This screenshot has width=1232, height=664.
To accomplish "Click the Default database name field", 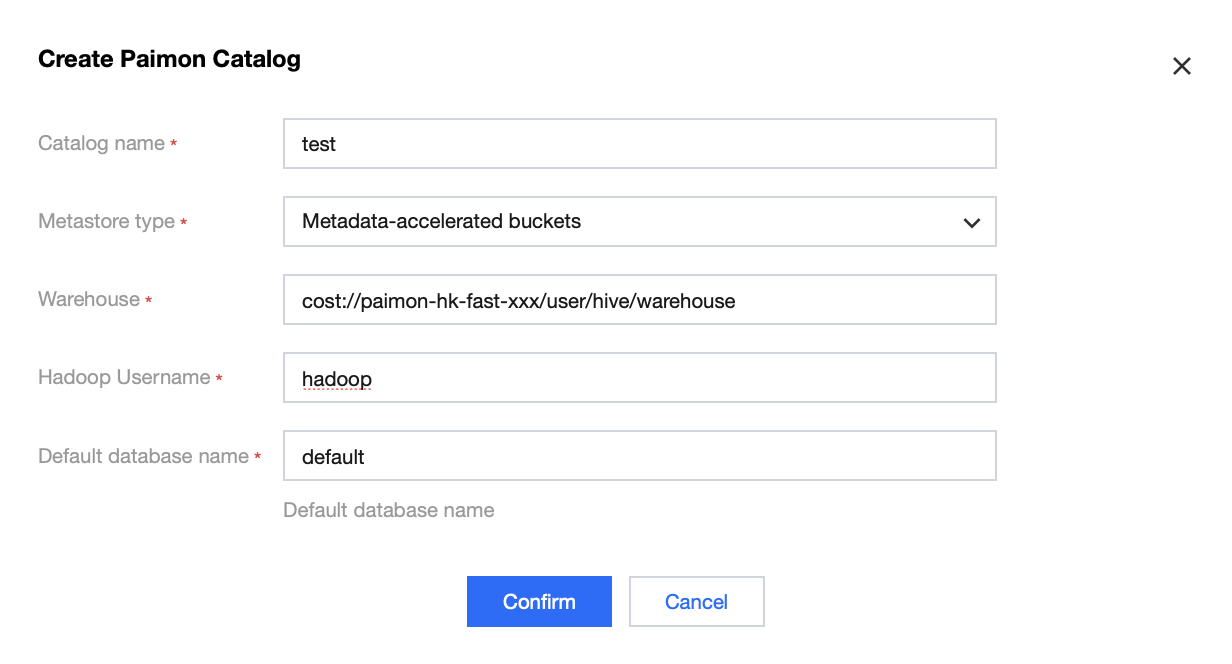I will point(640,456).
